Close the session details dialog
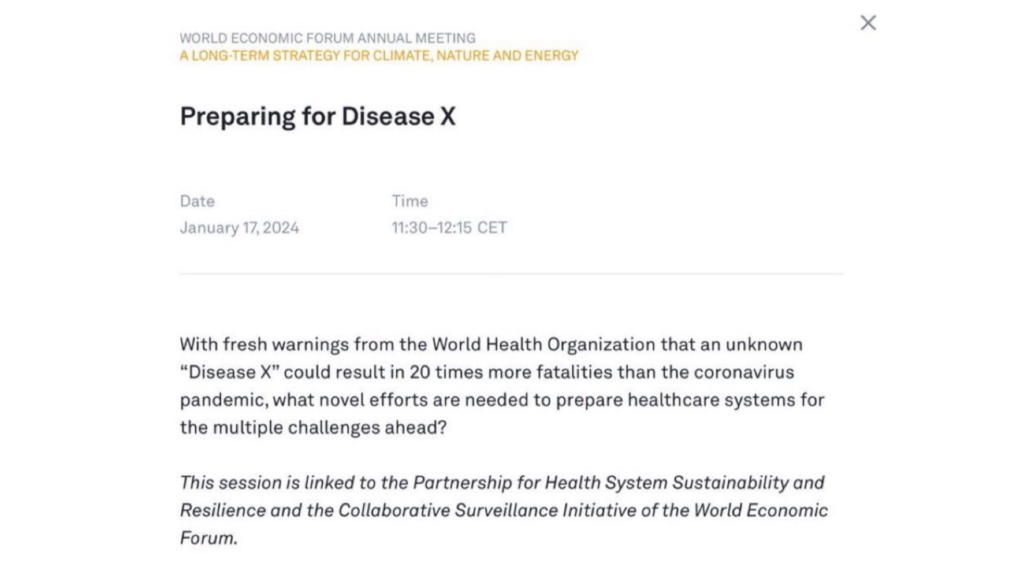1024x576 pixels. tap(868, 23)
